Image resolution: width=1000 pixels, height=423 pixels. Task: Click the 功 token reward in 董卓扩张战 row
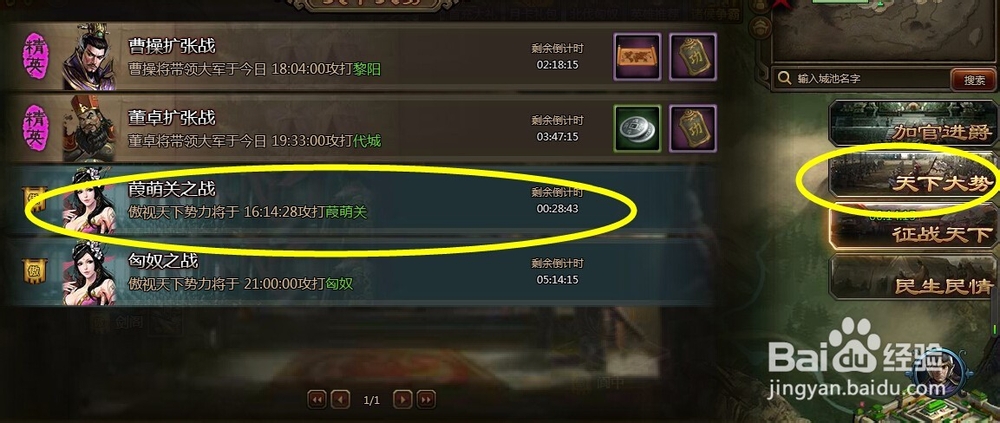click(693, 129)
